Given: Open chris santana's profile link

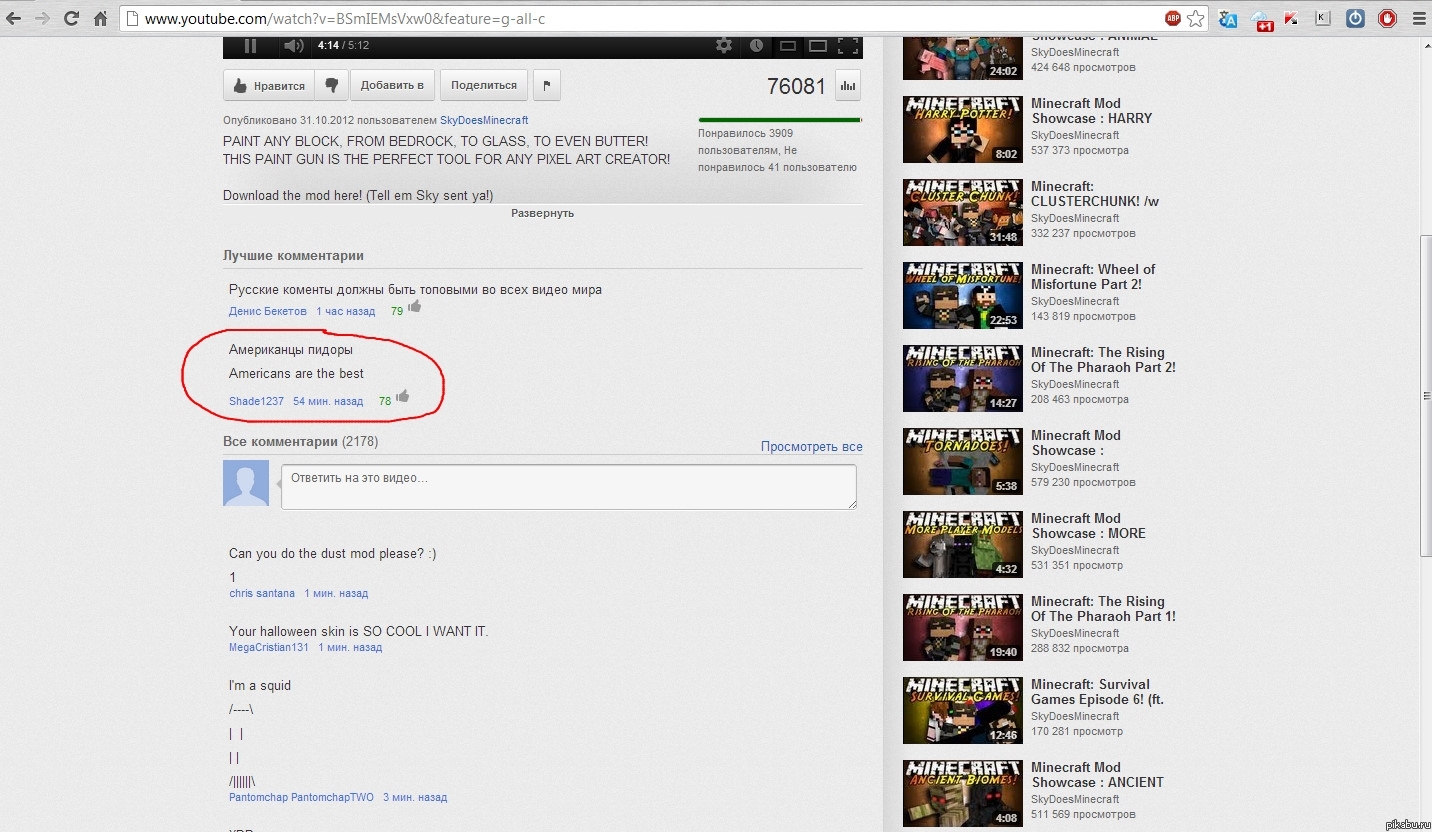Looking at the screenshot, I should tap(262, 593).
